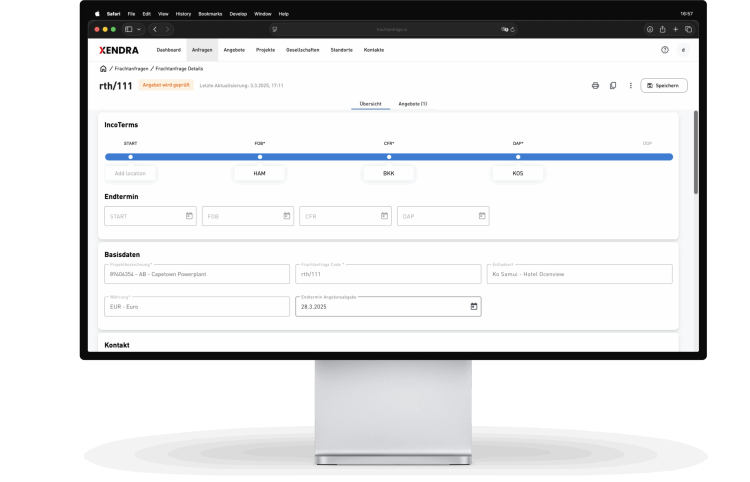Viewport: 750px width, 482px height.
Task: Click the user avatar icon
Action: click(683, 49)
